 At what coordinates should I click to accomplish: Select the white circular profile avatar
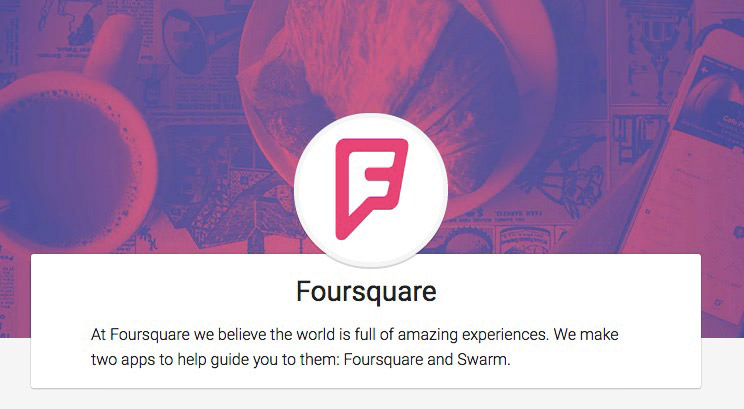371,190
